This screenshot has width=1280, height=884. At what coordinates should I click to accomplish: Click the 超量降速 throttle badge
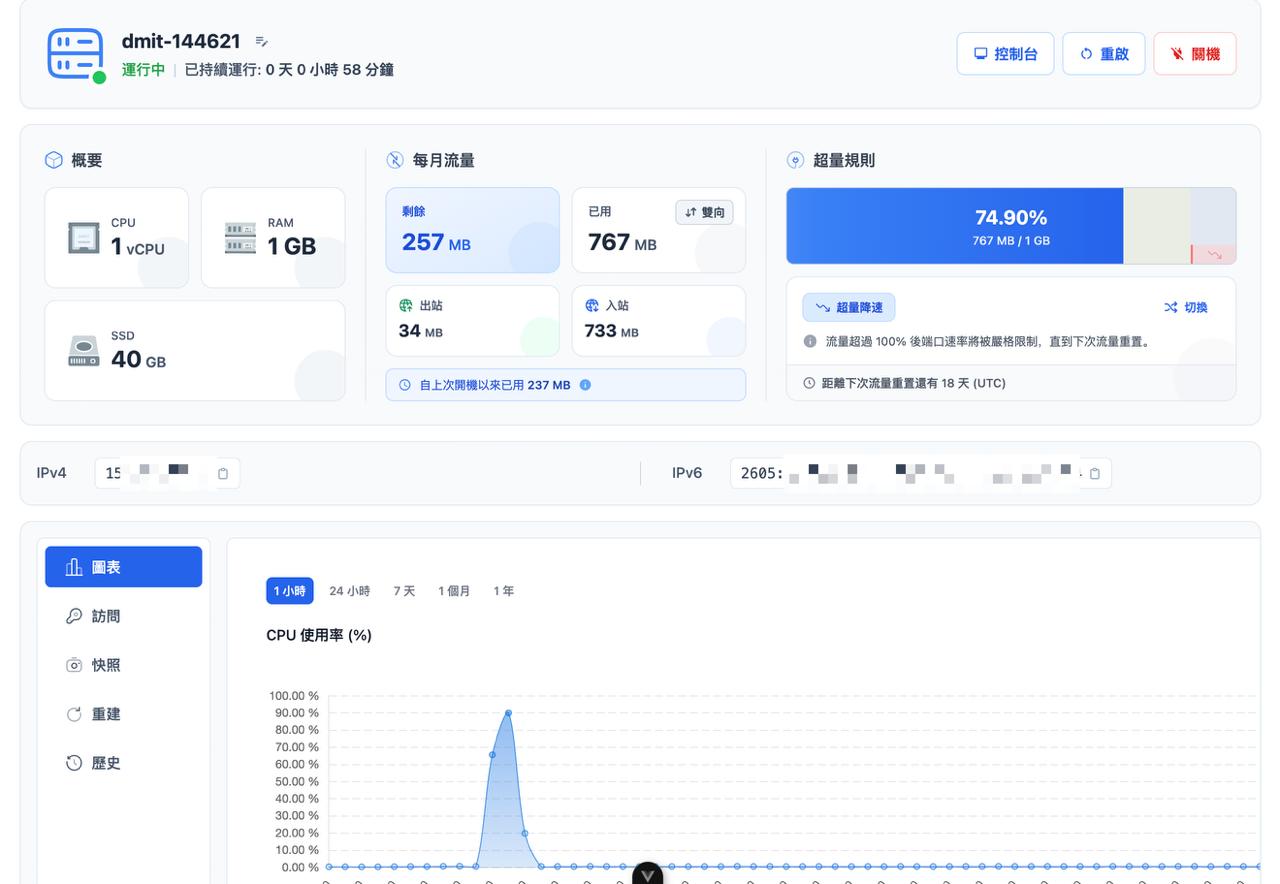pos(848,307)
